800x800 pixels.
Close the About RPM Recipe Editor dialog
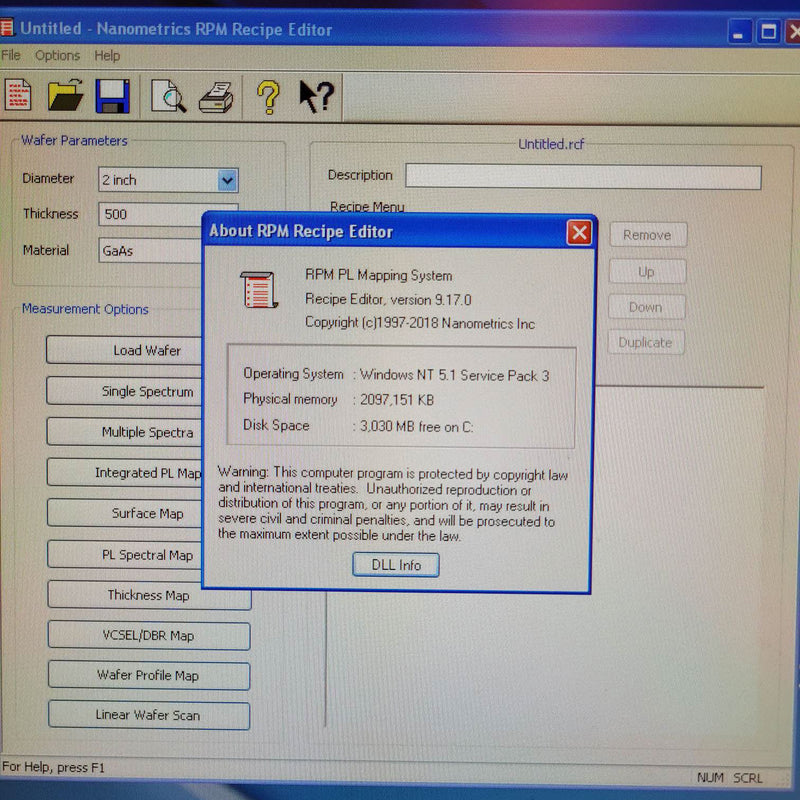tap(579, 233)
